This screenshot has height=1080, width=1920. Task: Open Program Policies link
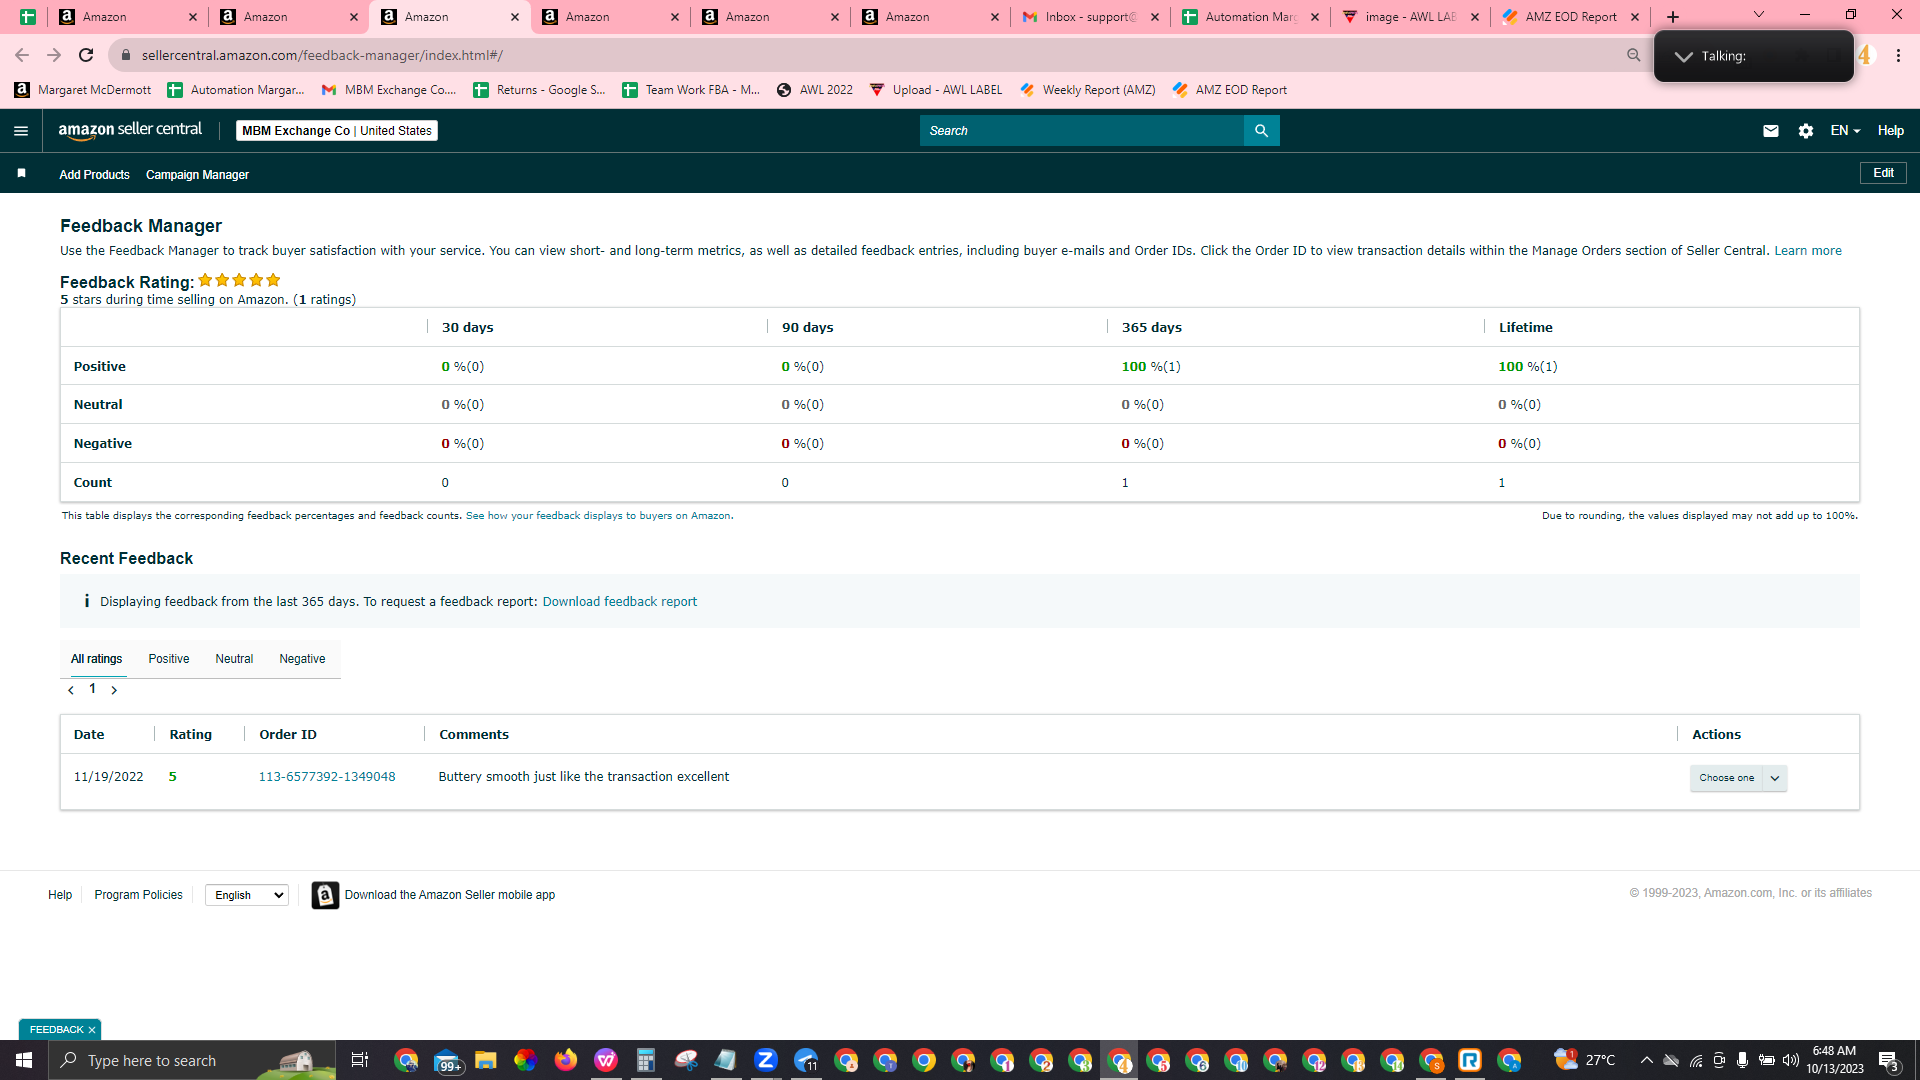pyautogui.click(x=138, y=895)
